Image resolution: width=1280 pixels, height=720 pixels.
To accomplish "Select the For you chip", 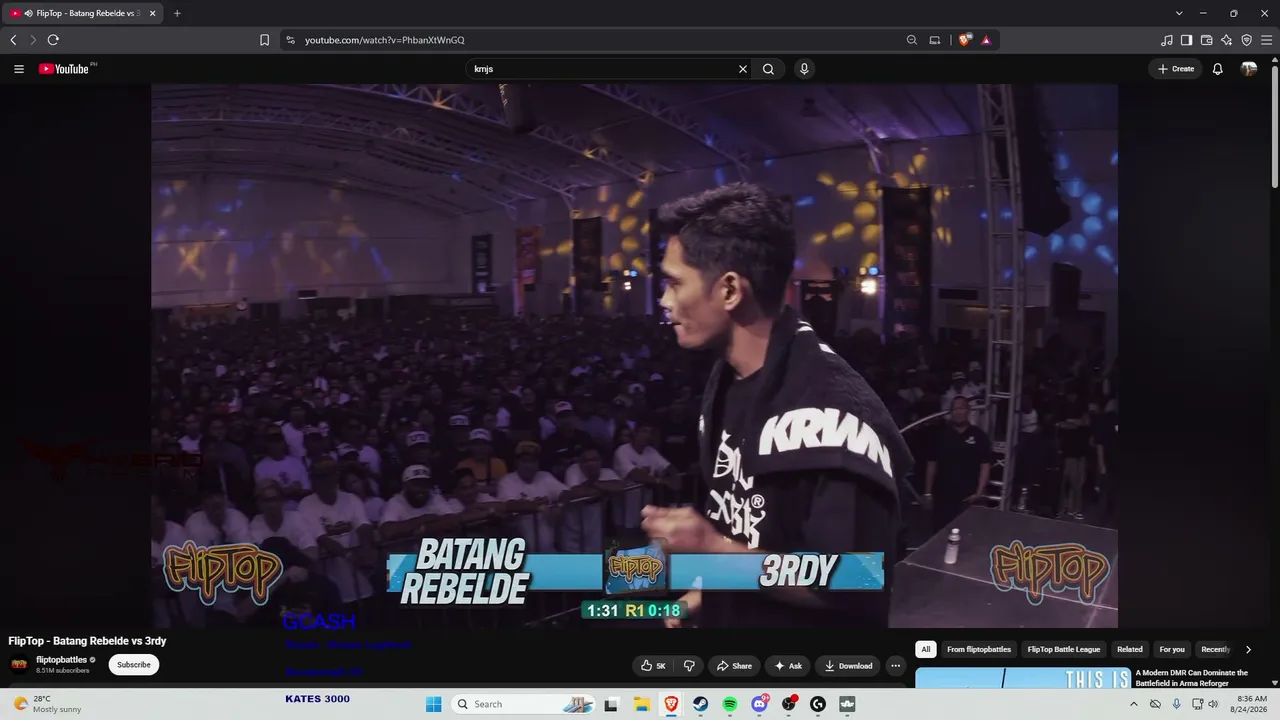I will click(1172, 649).
